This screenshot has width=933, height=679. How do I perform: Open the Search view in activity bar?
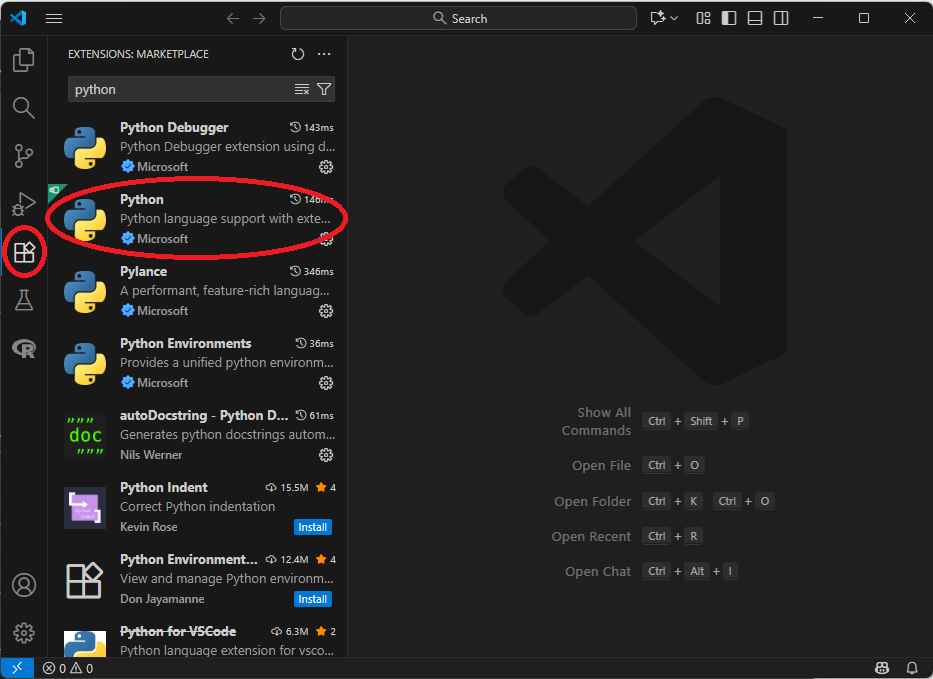[23, 108]
